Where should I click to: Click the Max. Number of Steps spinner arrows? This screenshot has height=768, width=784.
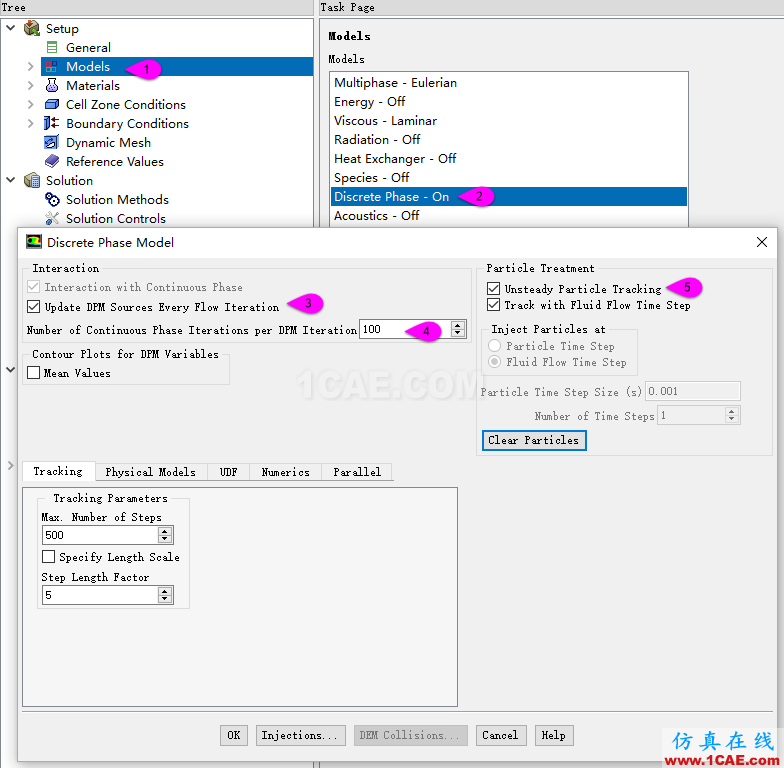(x=164, y=535)
